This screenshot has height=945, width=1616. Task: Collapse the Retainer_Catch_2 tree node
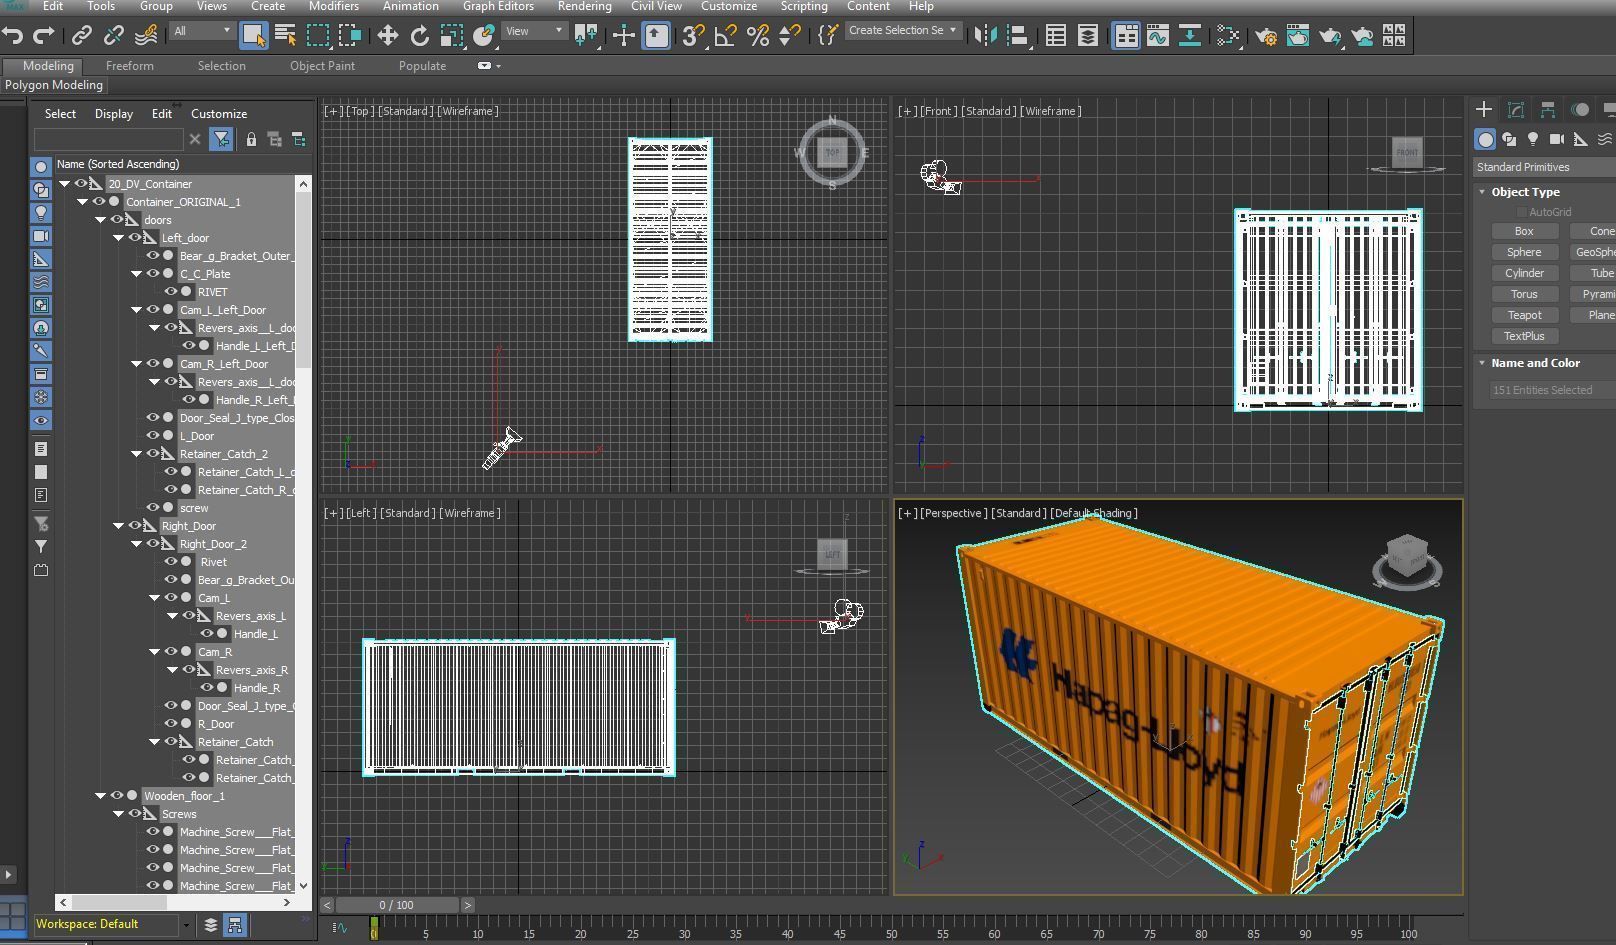pyautogui.click(x=137, y=454)
